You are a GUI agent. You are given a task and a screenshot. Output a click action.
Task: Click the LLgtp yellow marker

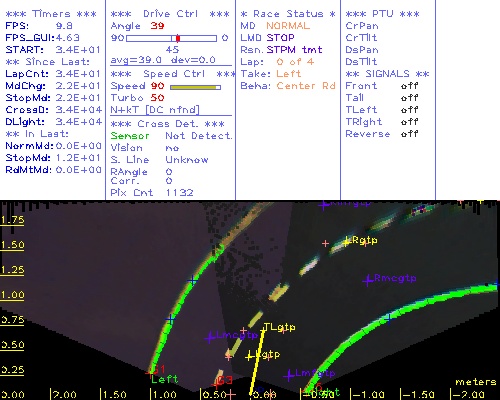tap(249, 357)
